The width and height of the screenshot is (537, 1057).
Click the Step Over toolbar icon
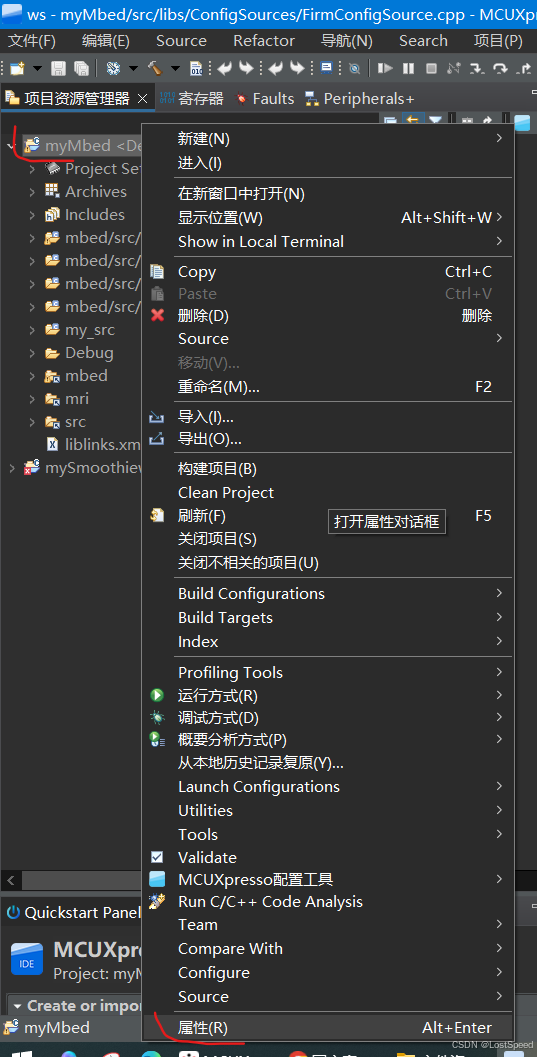click(501, 68)
